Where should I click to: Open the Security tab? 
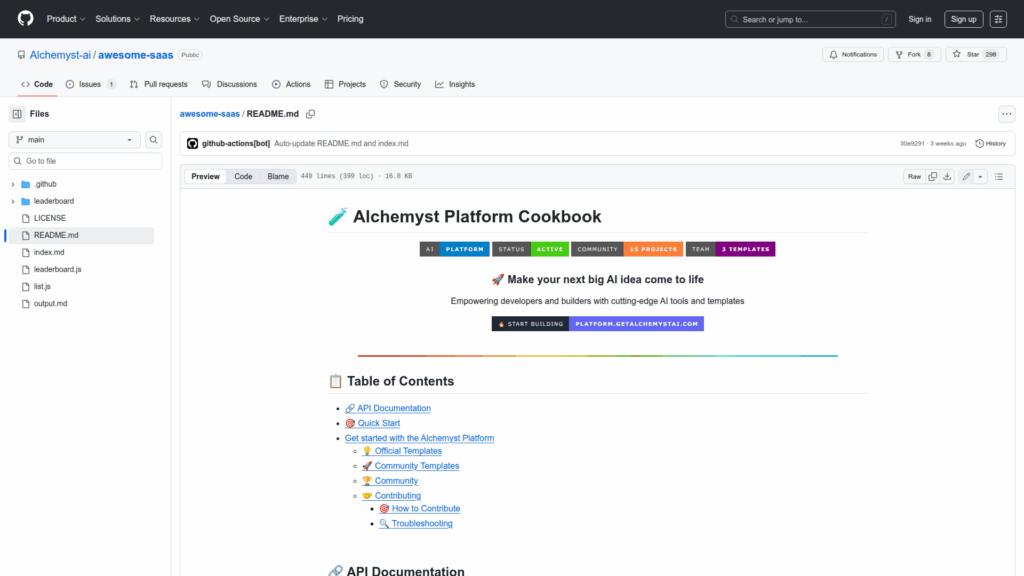[400, 84]
